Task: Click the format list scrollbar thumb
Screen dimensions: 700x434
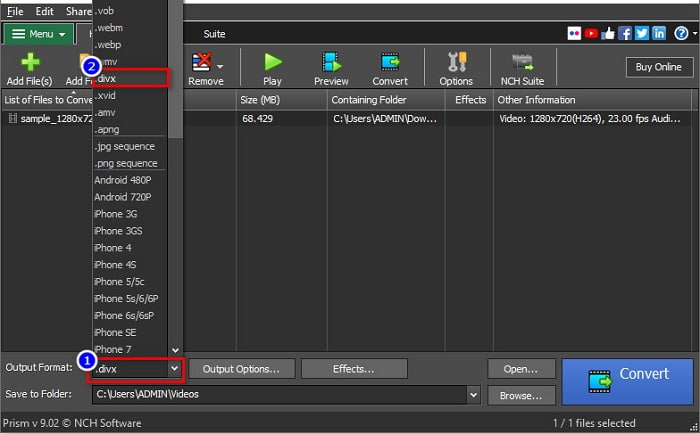Action: click(175, 69)
